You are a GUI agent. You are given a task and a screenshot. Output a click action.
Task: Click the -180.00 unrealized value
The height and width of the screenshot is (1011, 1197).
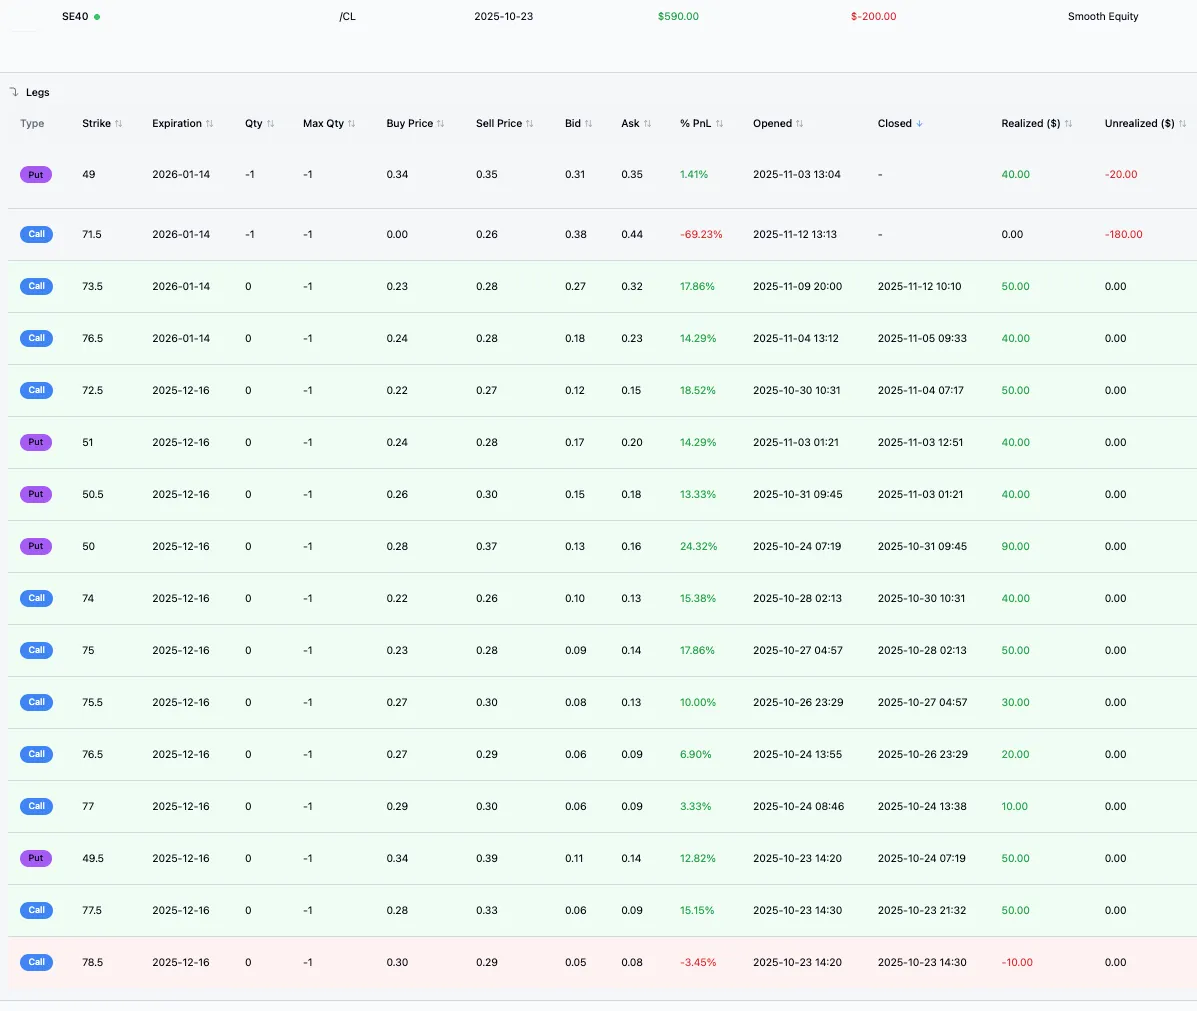(1123, 234)
